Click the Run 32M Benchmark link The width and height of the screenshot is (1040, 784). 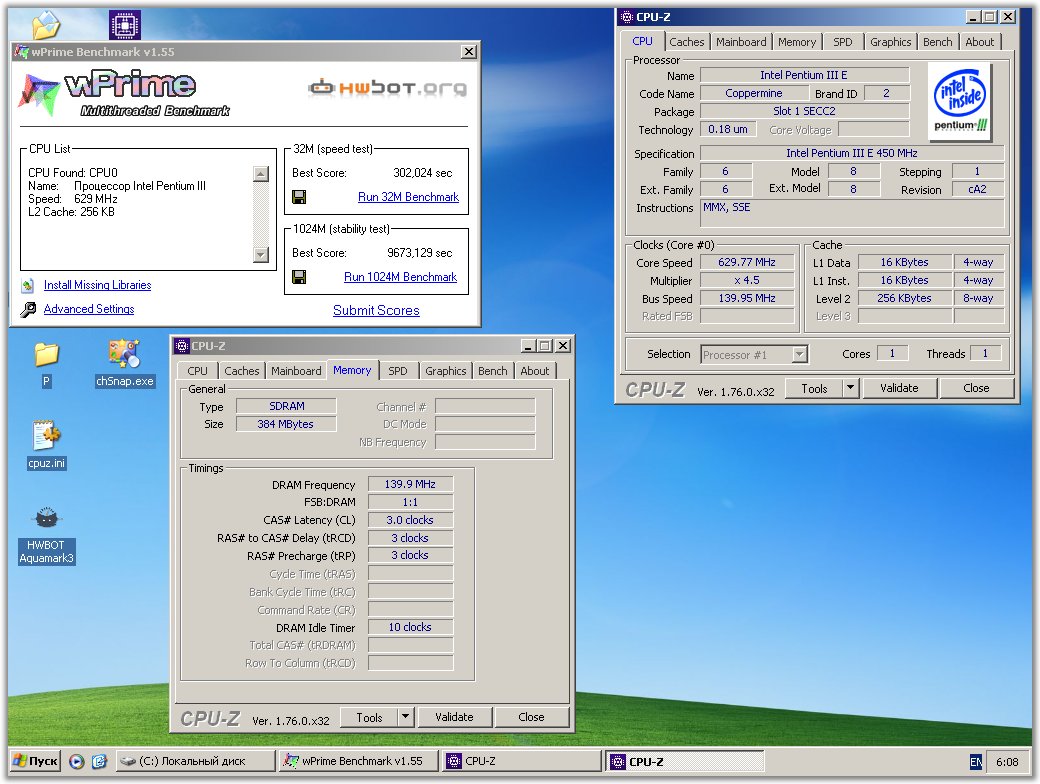pos(409,197)
